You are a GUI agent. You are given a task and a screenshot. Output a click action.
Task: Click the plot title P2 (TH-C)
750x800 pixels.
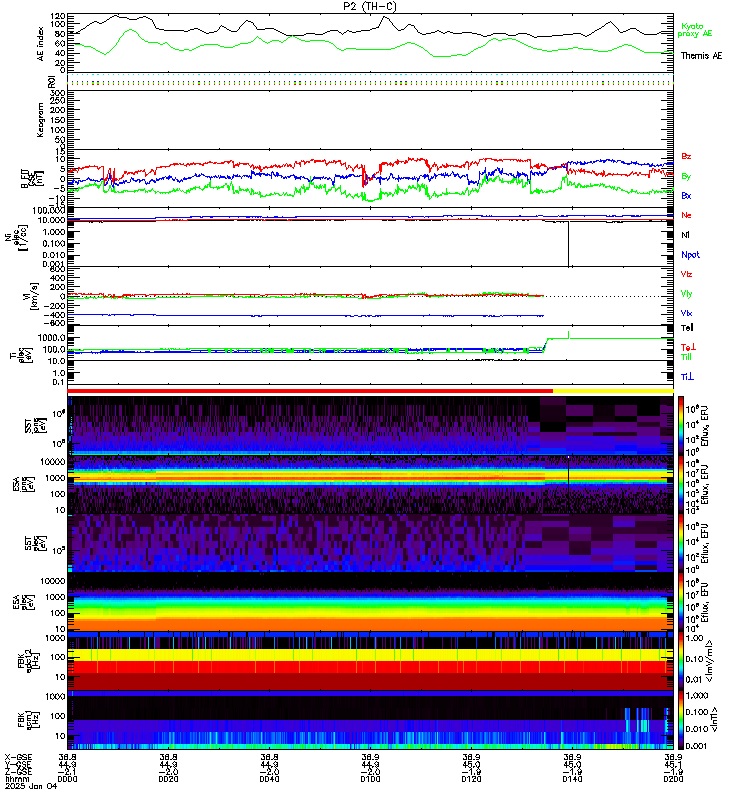point(369,6)
